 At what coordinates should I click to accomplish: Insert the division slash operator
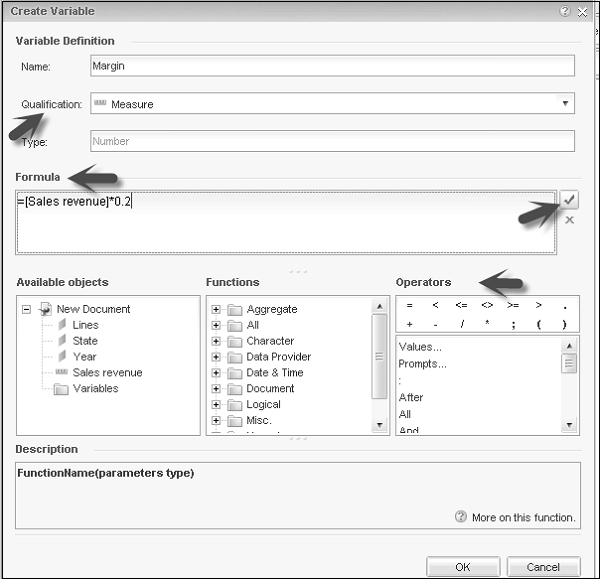[462, 325]
